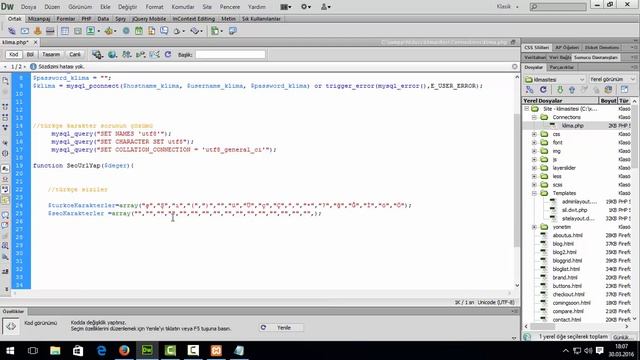Open the Görünüm menu
Viewport: 640px width, 360px height.
[x=80, y=7]
